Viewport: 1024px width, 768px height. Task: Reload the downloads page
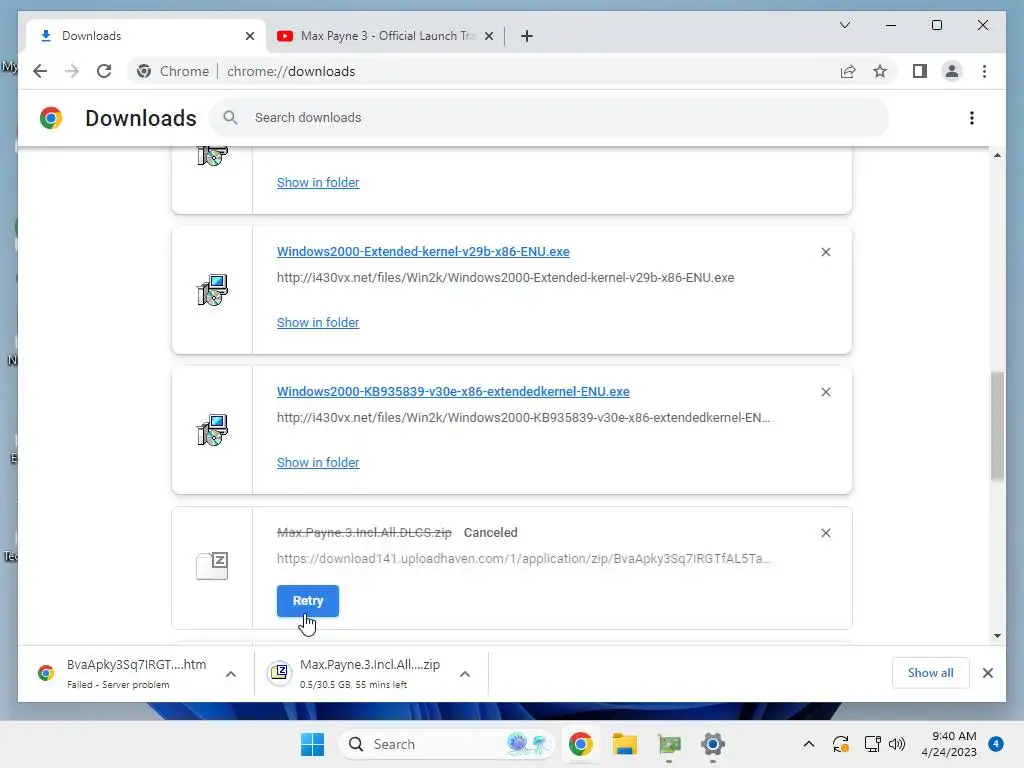(x=104, y=71)
